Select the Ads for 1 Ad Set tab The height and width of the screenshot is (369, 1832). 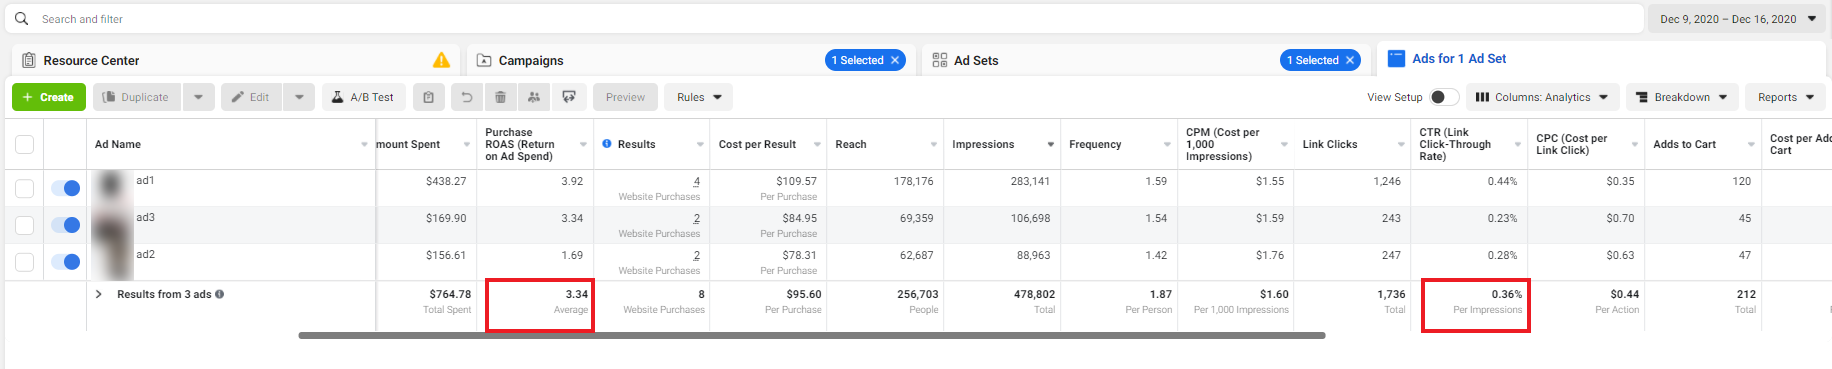(1459, 59)
